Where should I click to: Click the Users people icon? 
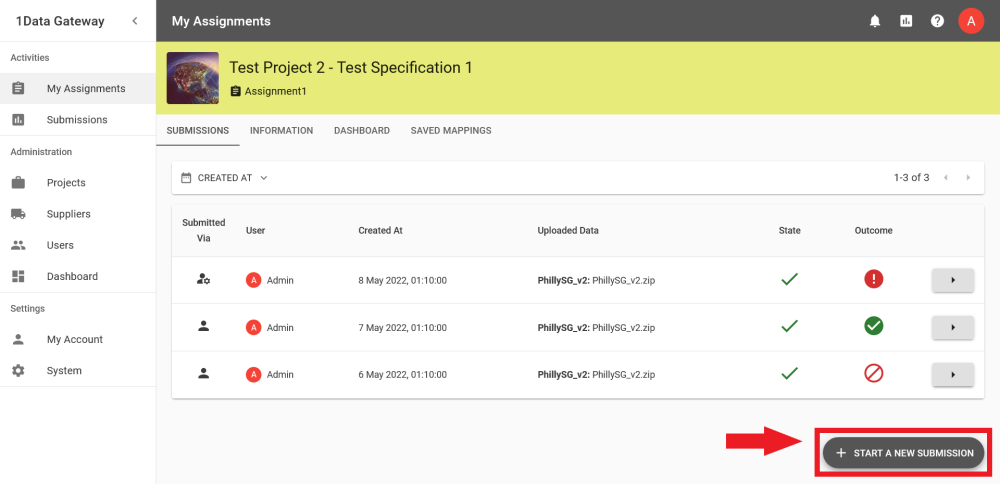[18, 246]
